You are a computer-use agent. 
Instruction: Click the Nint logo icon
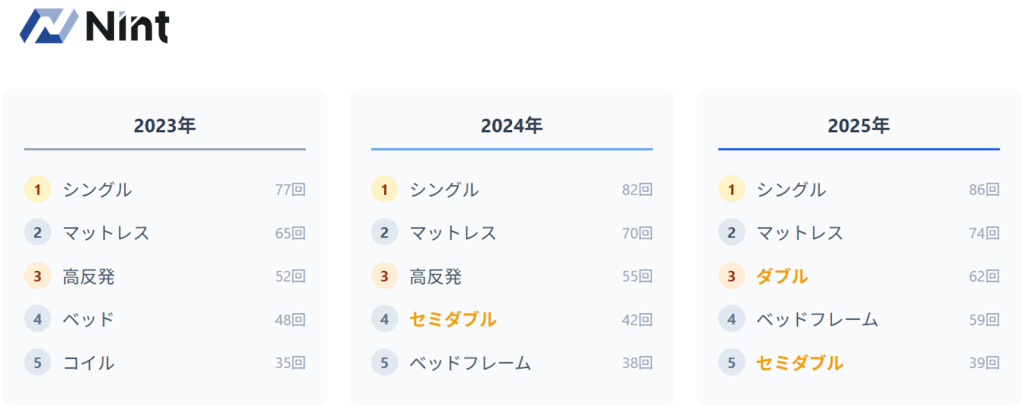click(x=49, y=27)
